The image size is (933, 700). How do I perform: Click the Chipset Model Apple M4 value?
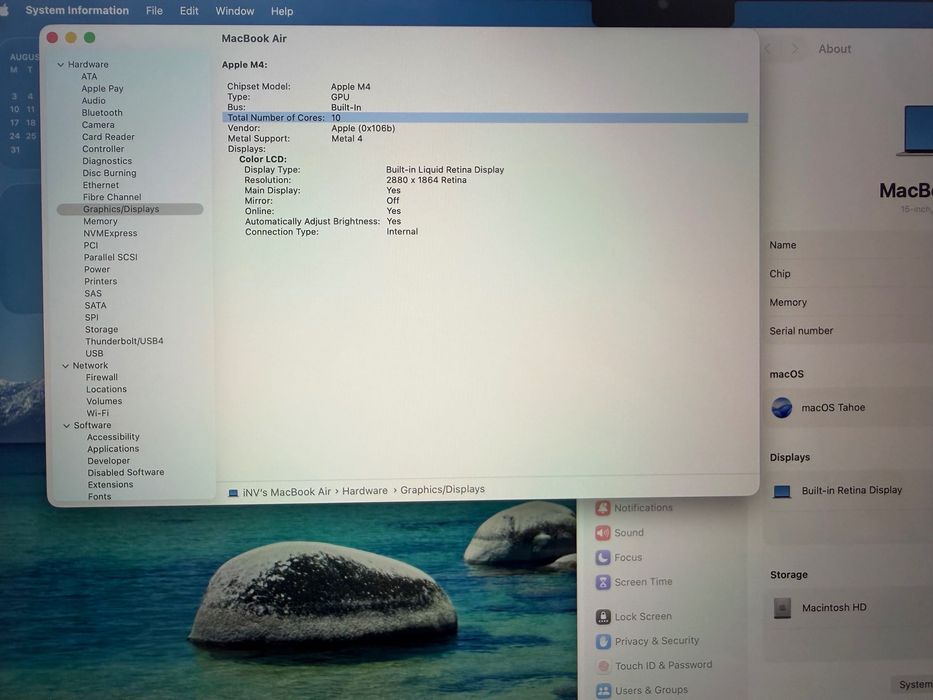click(350, 86)
